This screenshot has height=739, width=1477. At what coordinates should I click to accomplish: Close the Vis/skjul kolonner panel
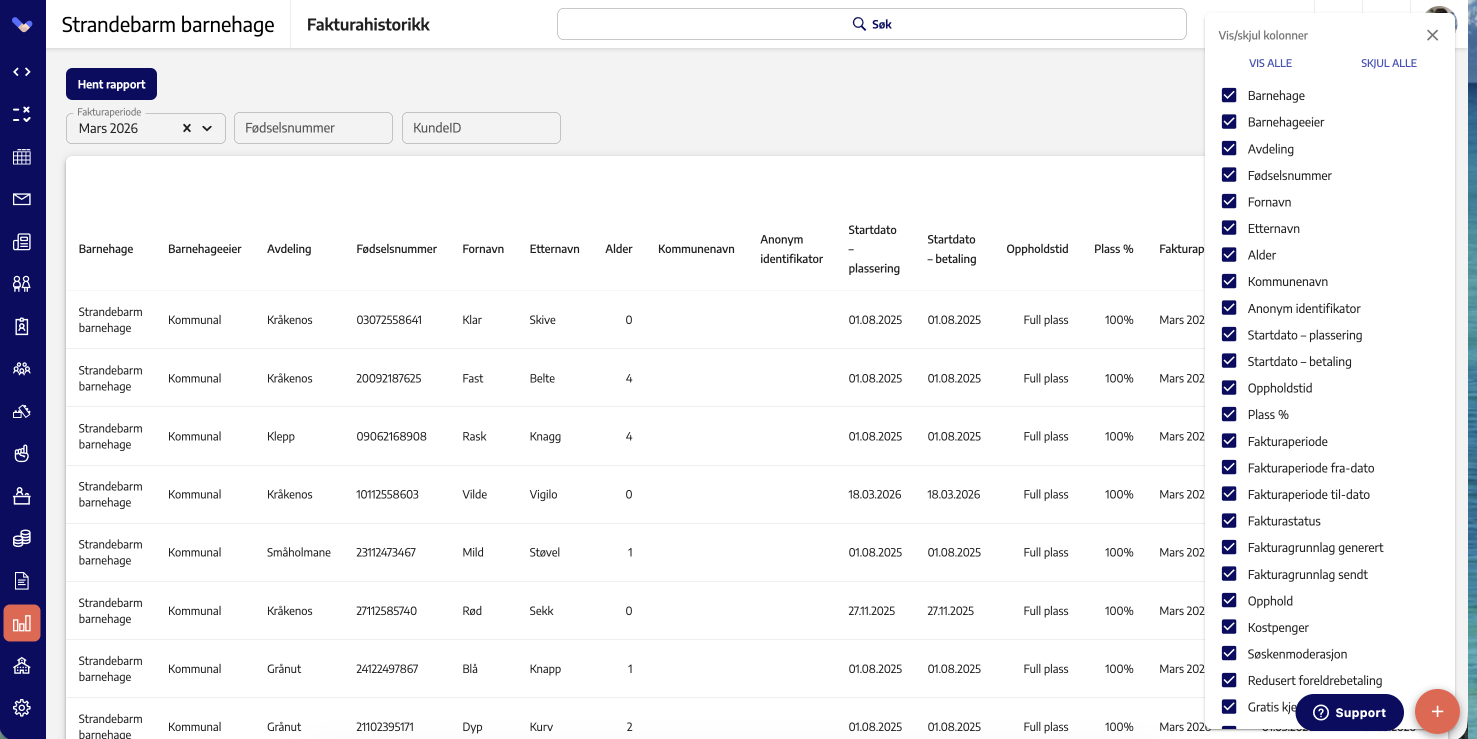click(x=1432, y=35)
